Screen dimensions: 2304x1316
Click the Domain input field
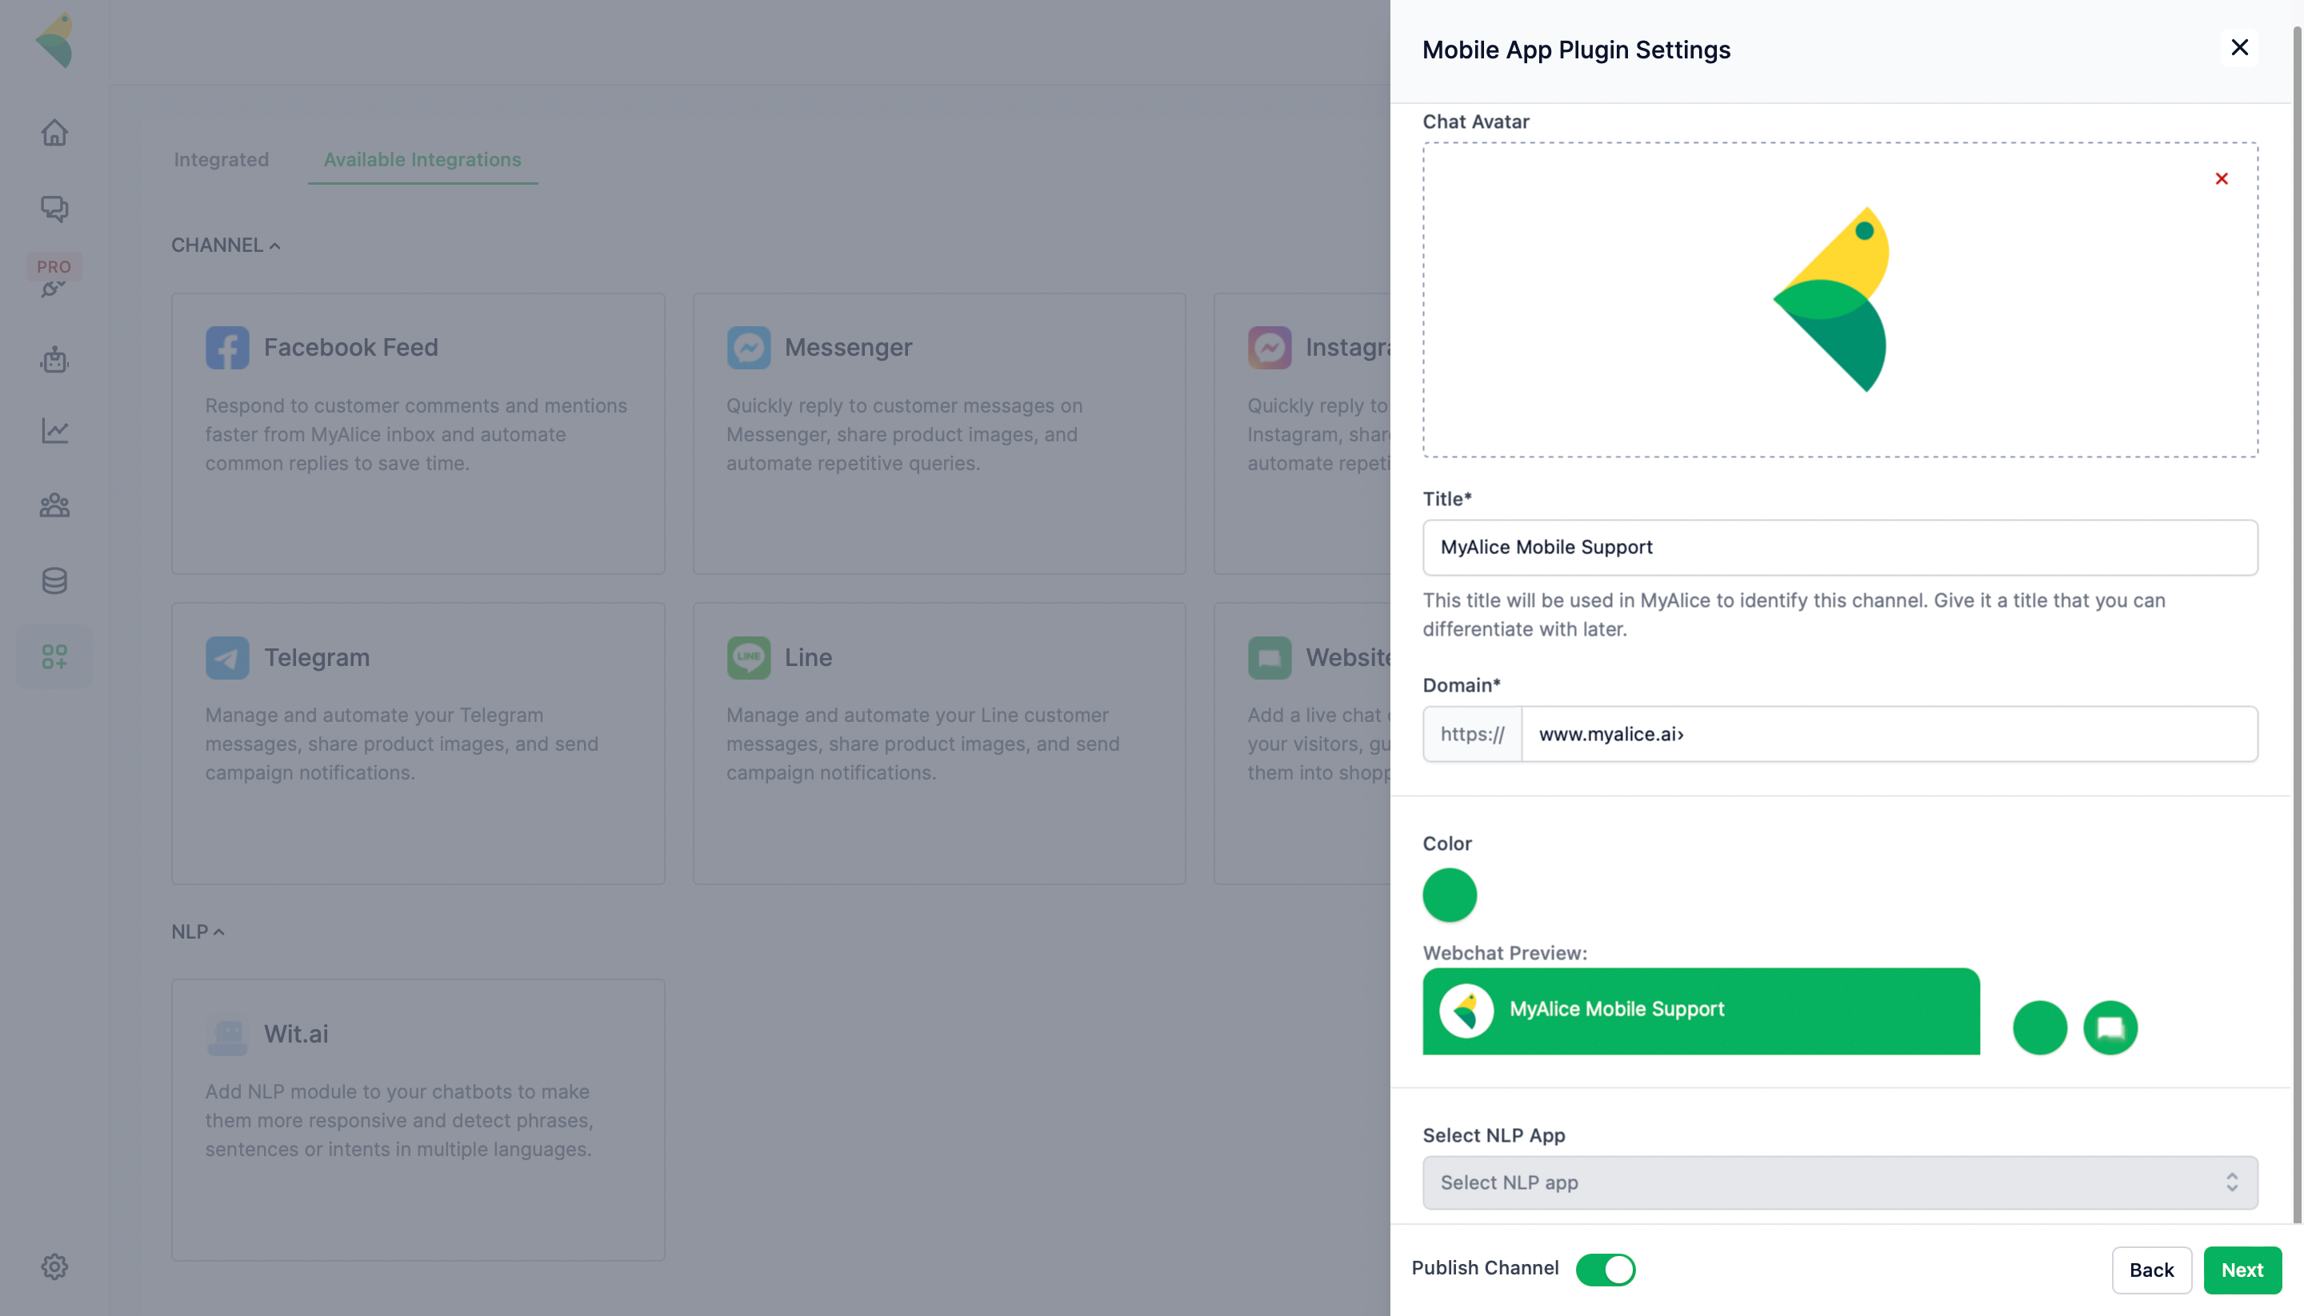1888,734
